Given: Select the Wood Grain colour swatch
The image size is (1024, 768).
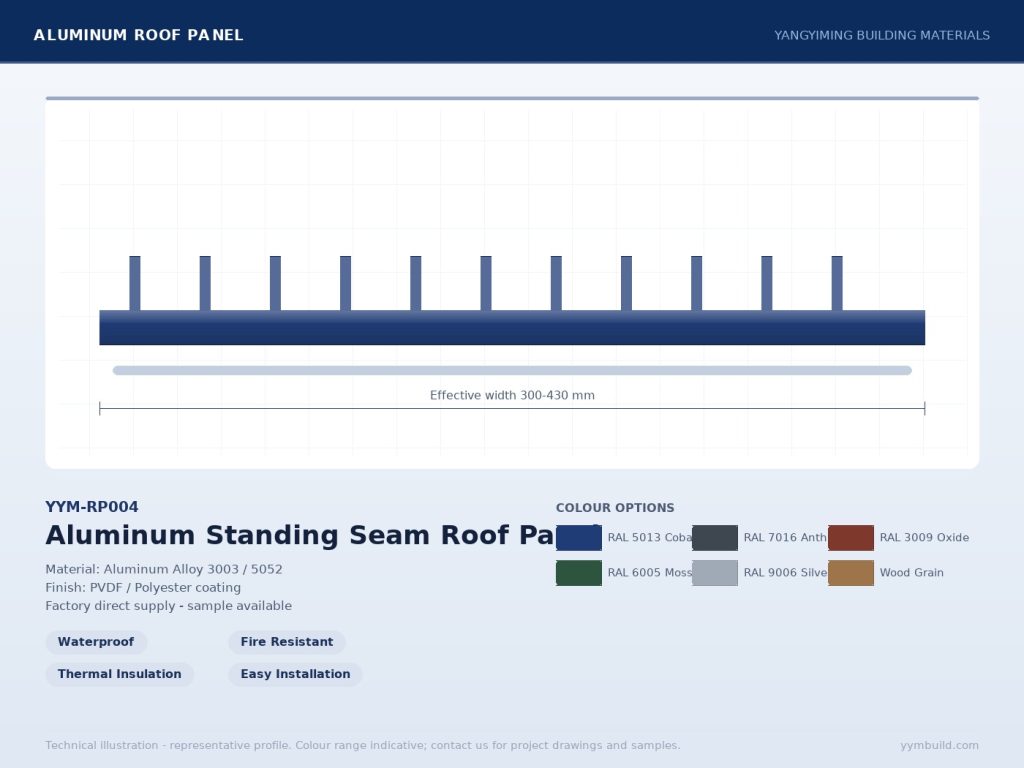Looking at the screenshot, I should pyautogui.click(x=851, y=573).
